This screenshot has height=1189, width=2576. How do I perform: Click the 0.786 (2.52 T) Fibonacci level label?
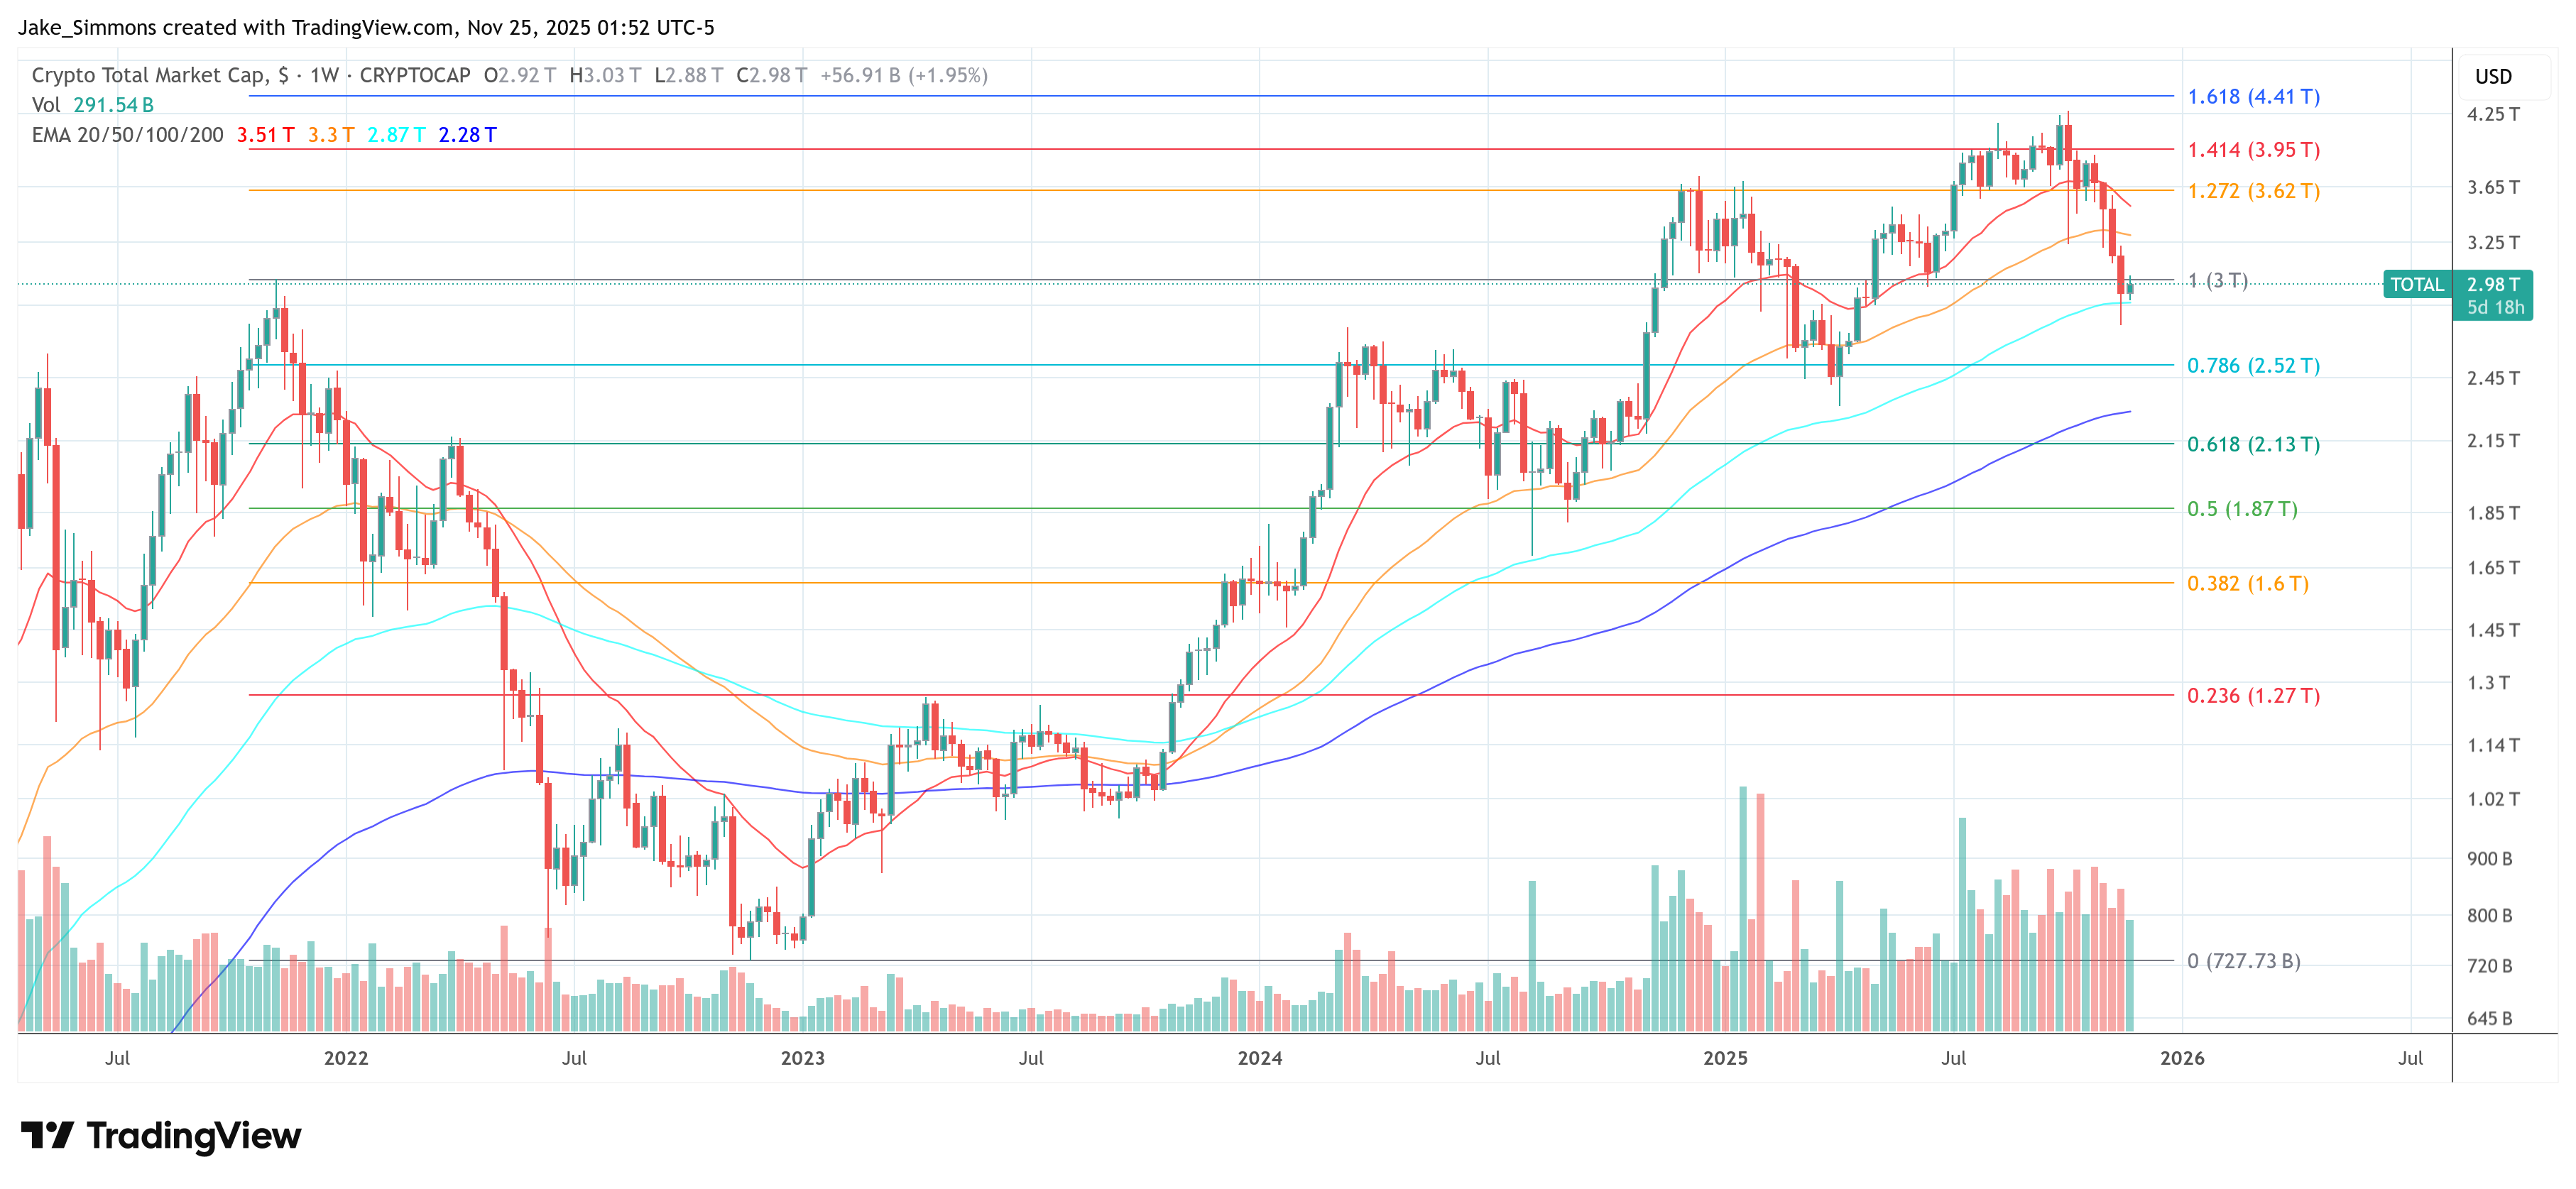tap(2253, 366)
